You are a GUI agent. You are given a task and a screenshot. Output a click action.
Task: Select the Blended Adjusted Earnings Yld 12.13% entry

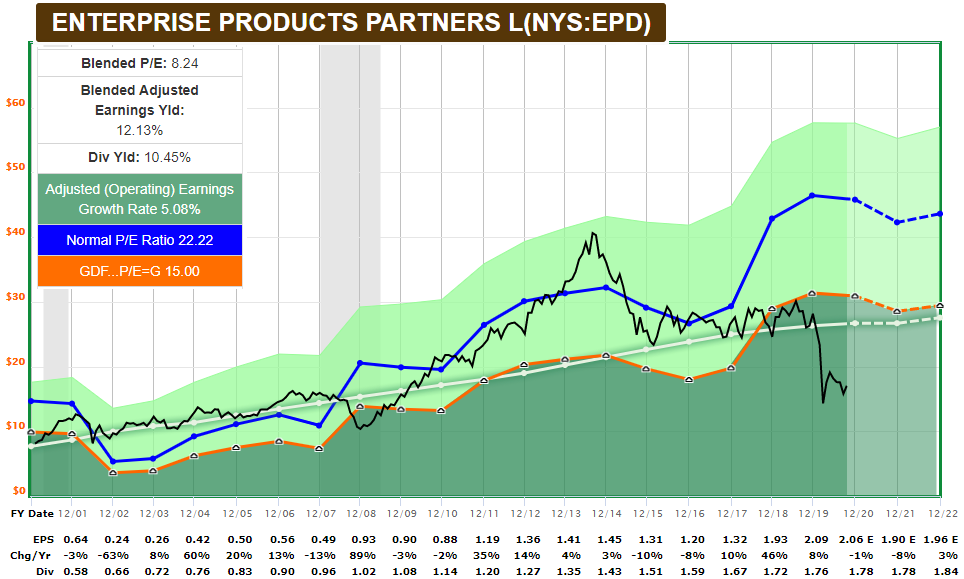click(x=140, y=110)
